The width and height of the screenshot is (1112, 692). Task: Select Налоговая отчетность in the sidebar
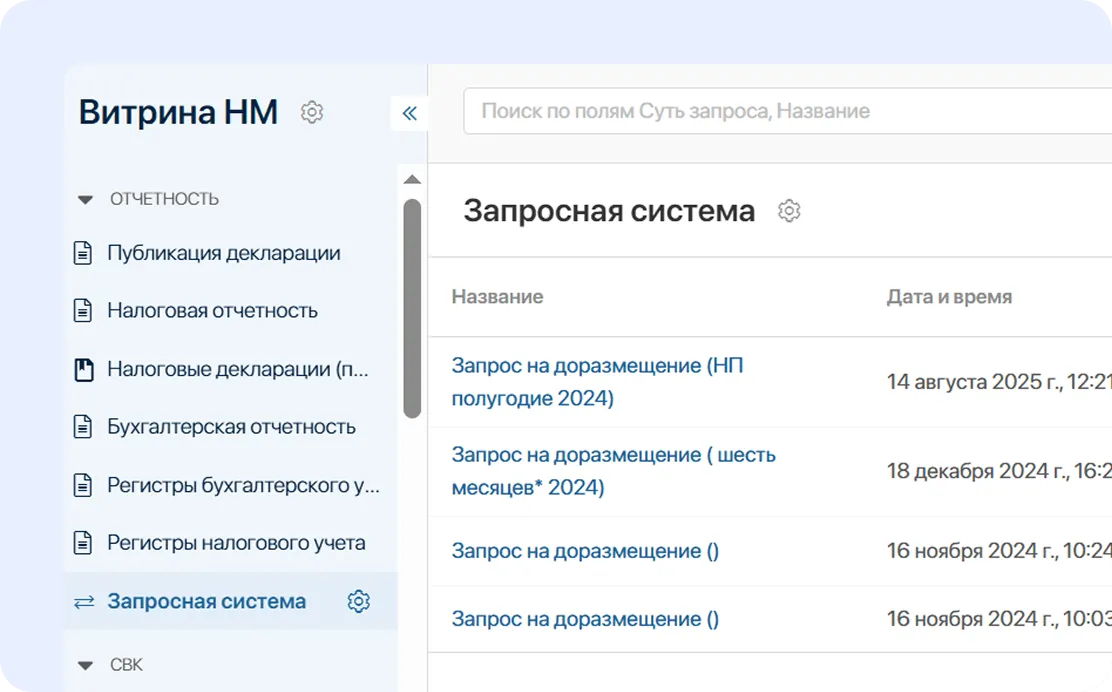(x=213, y=310)
